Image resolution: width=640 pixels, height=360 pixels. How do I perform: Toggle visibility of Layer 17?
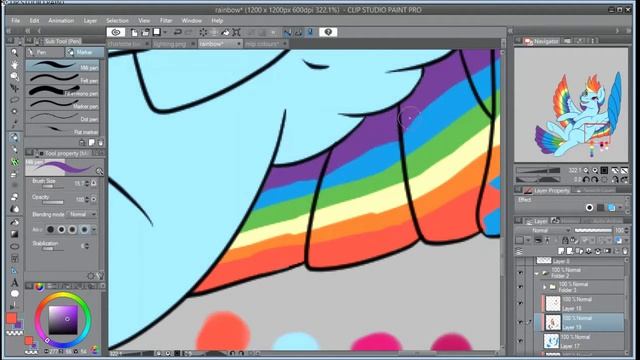click(520, 341)
